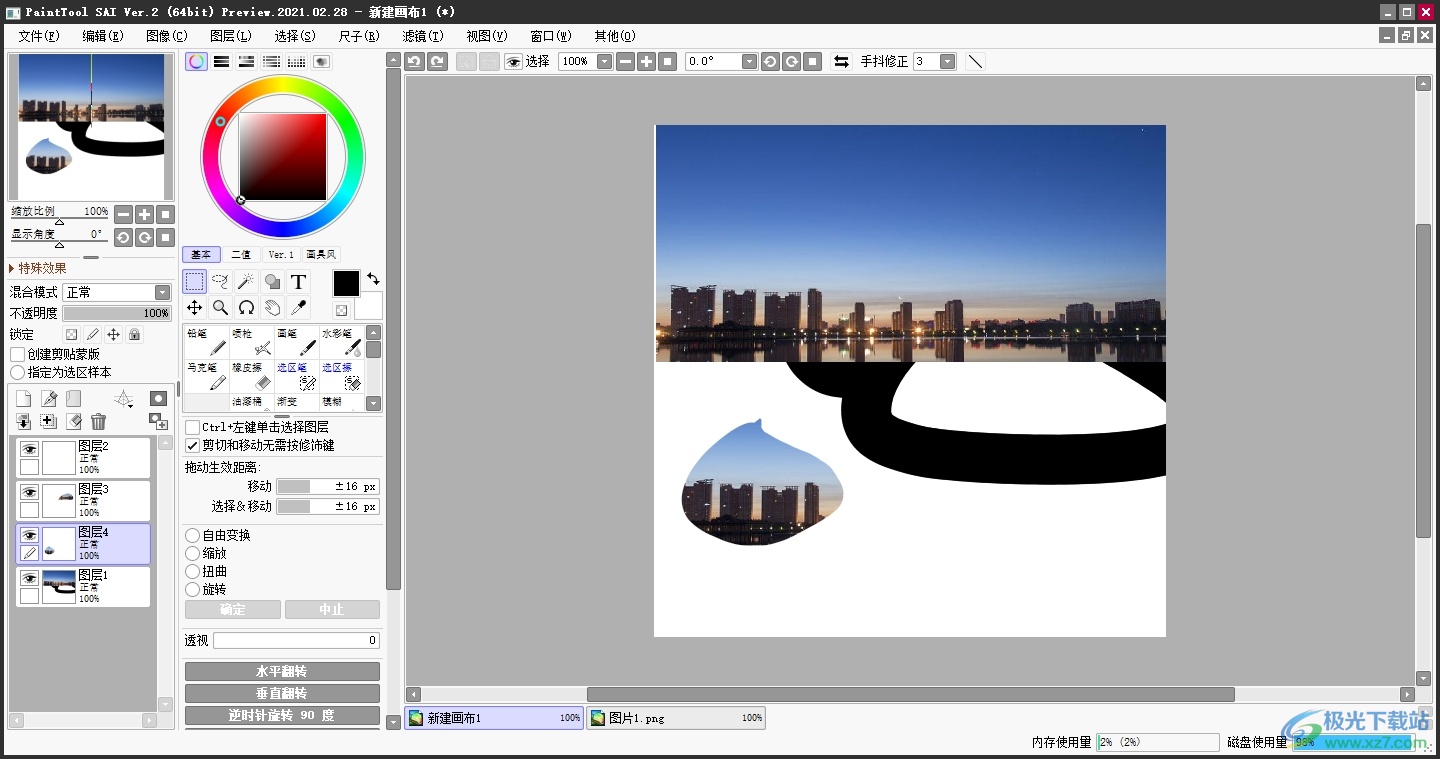Viewport: 1440px width, 759px height.
Task: Open the 文件 menu
Action: click(x=39, y=35)
